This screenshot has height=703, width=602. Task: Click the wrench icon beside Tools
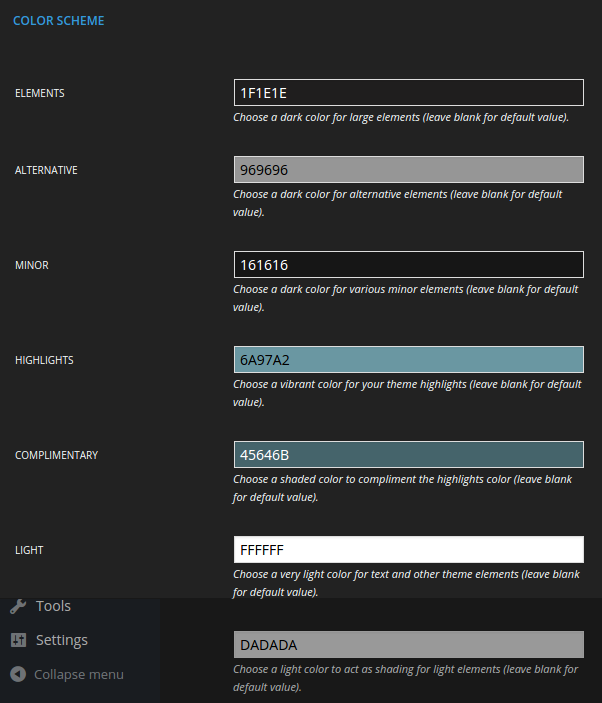[x=18, y=606]
